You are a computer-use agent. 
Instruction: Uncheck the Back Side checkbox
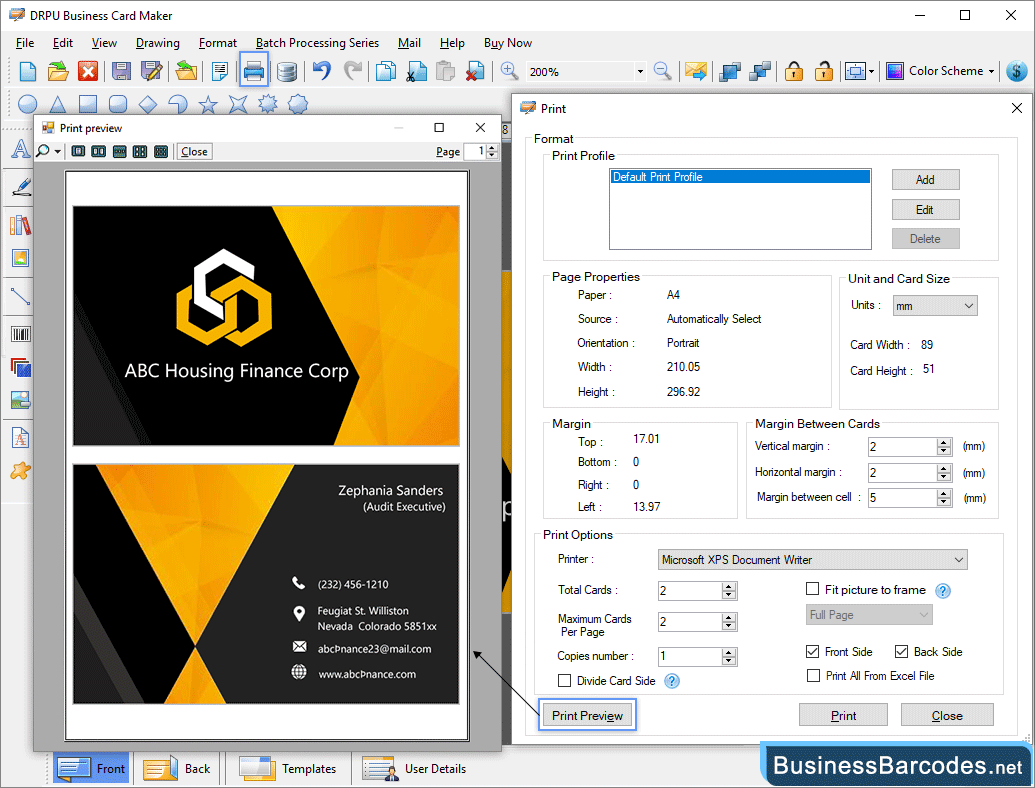[902, 651]
